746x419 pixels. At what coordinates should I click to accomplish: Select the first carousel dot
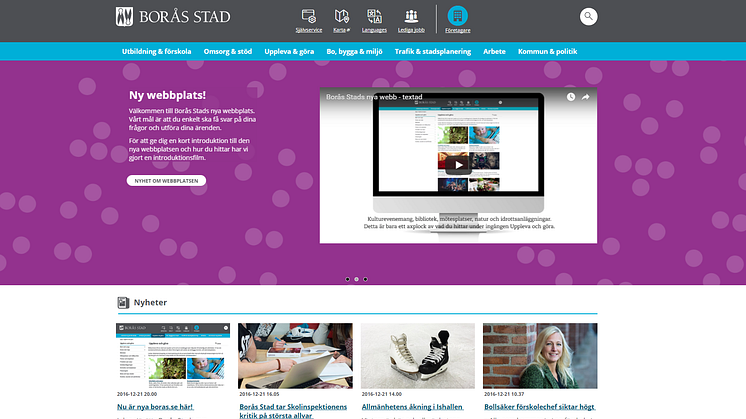[347, 279]
